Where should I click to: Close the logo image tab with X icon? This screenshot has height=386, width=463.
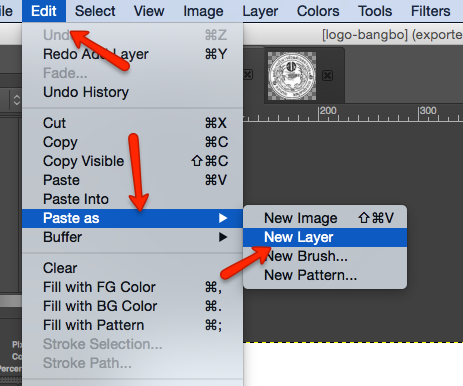point(327,76)
